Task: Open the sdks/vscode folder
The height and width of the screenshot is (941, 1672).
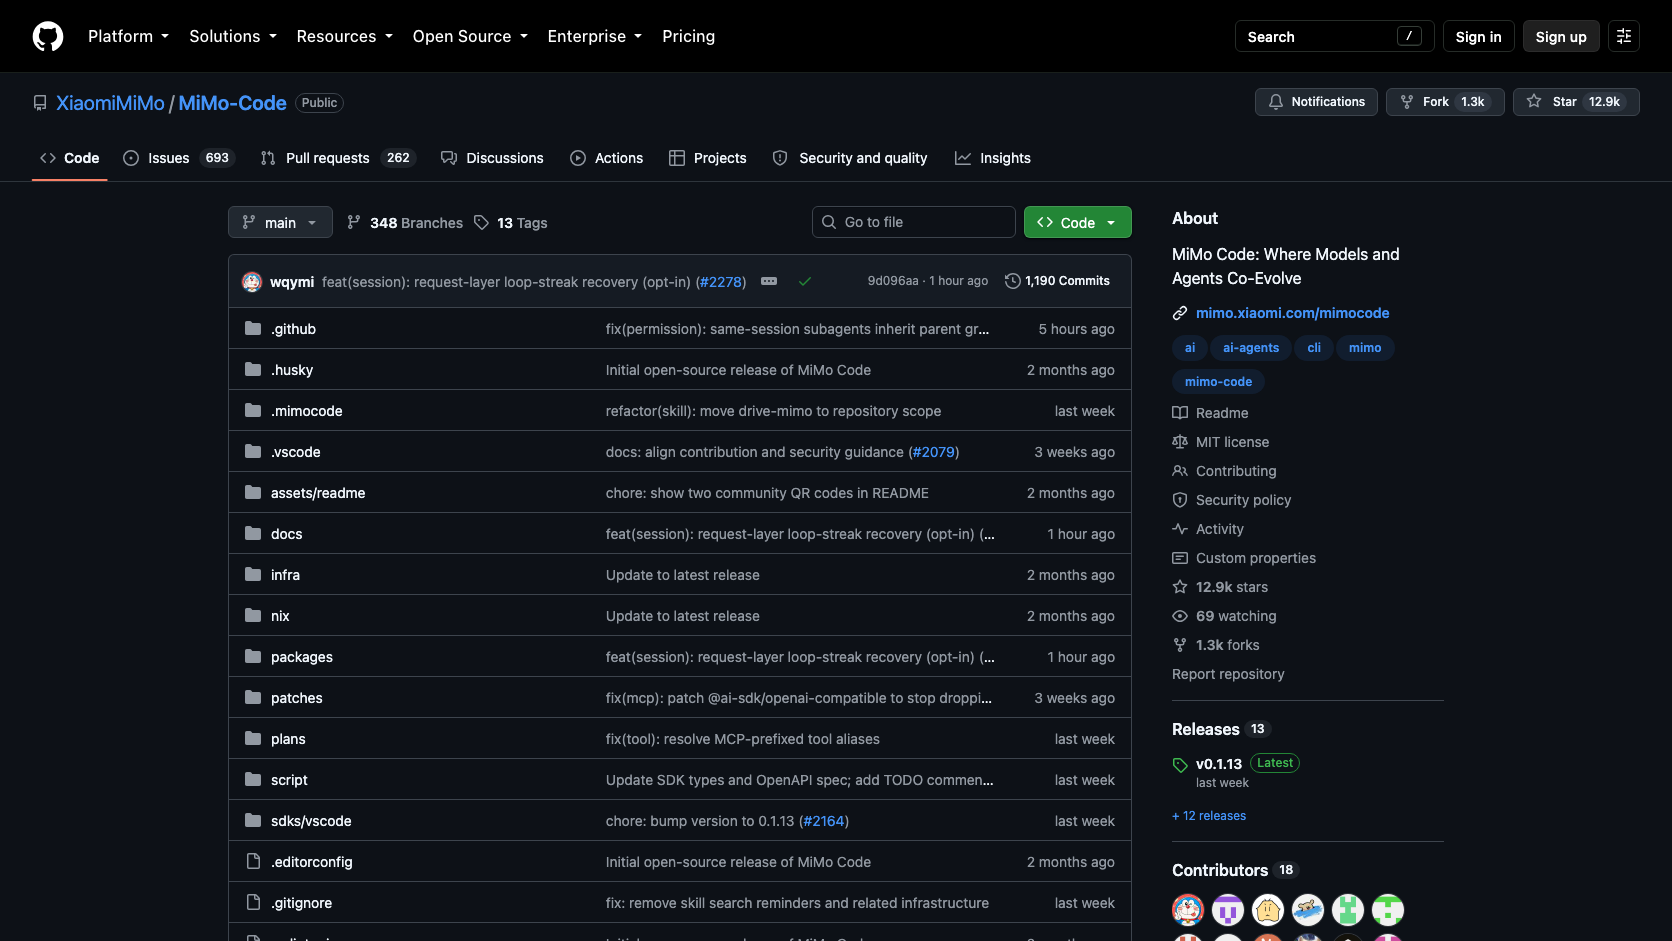Action: (x=311, y=821)
